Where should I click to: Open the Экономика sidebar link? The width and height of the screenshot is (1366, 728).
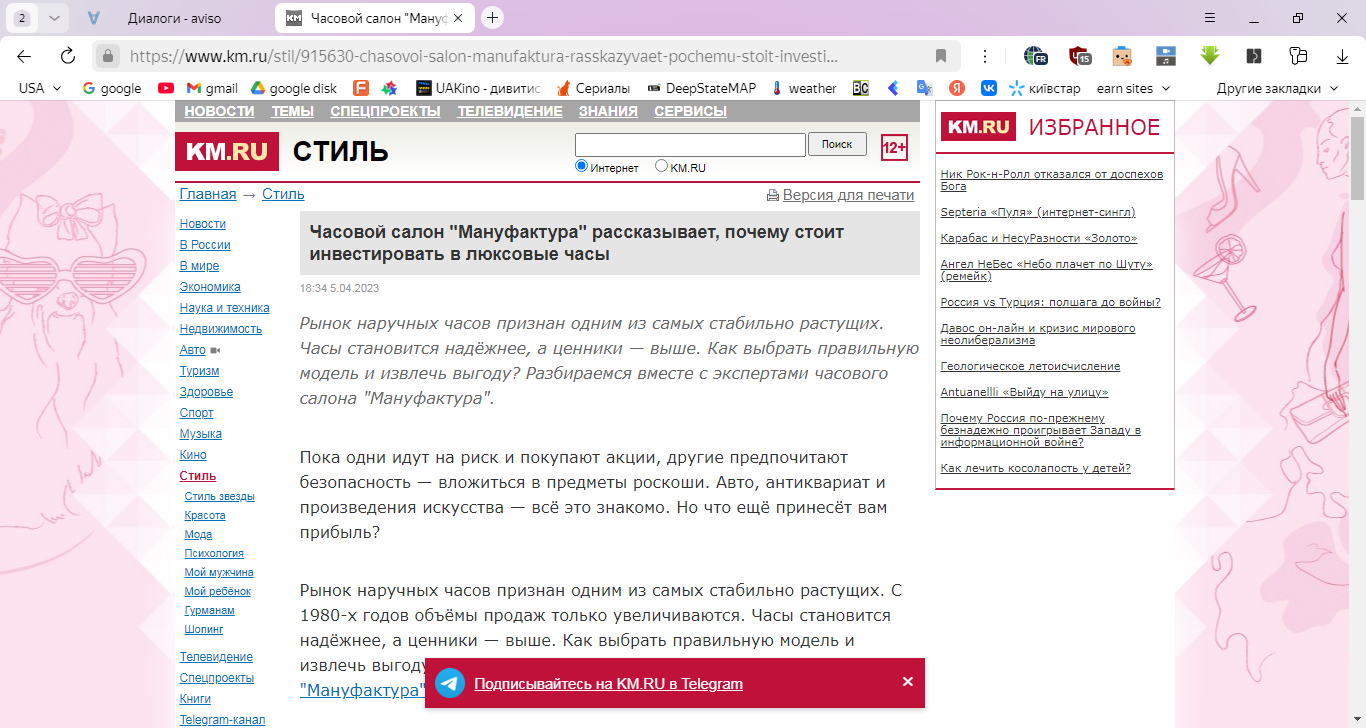coord(210,287)
